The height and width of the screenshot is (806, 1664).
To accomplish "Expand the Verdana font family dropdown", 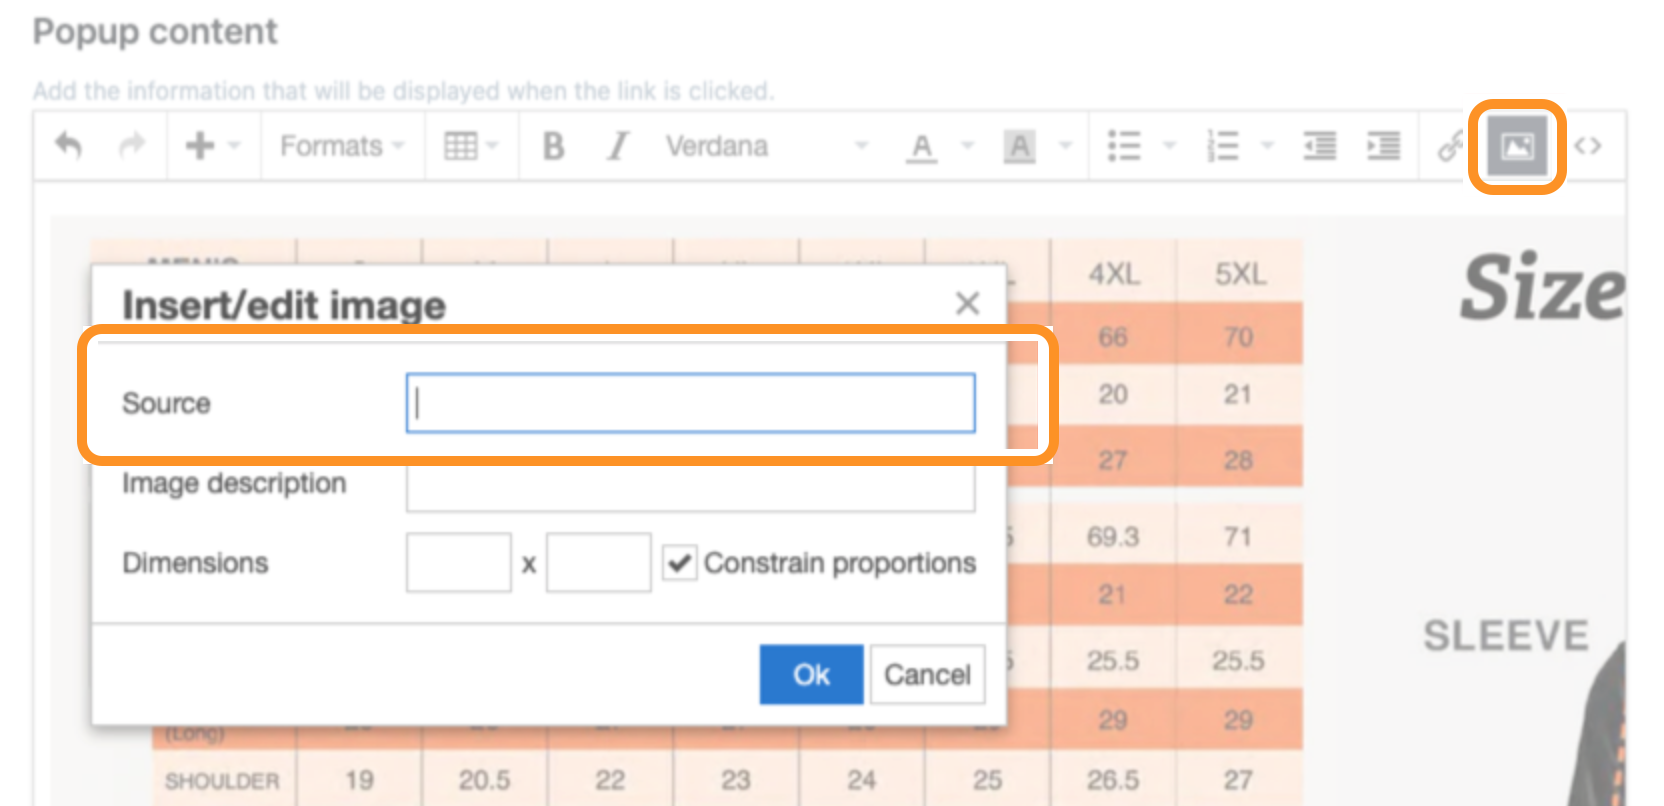I will pyautogui.click(x=767, y=146).
